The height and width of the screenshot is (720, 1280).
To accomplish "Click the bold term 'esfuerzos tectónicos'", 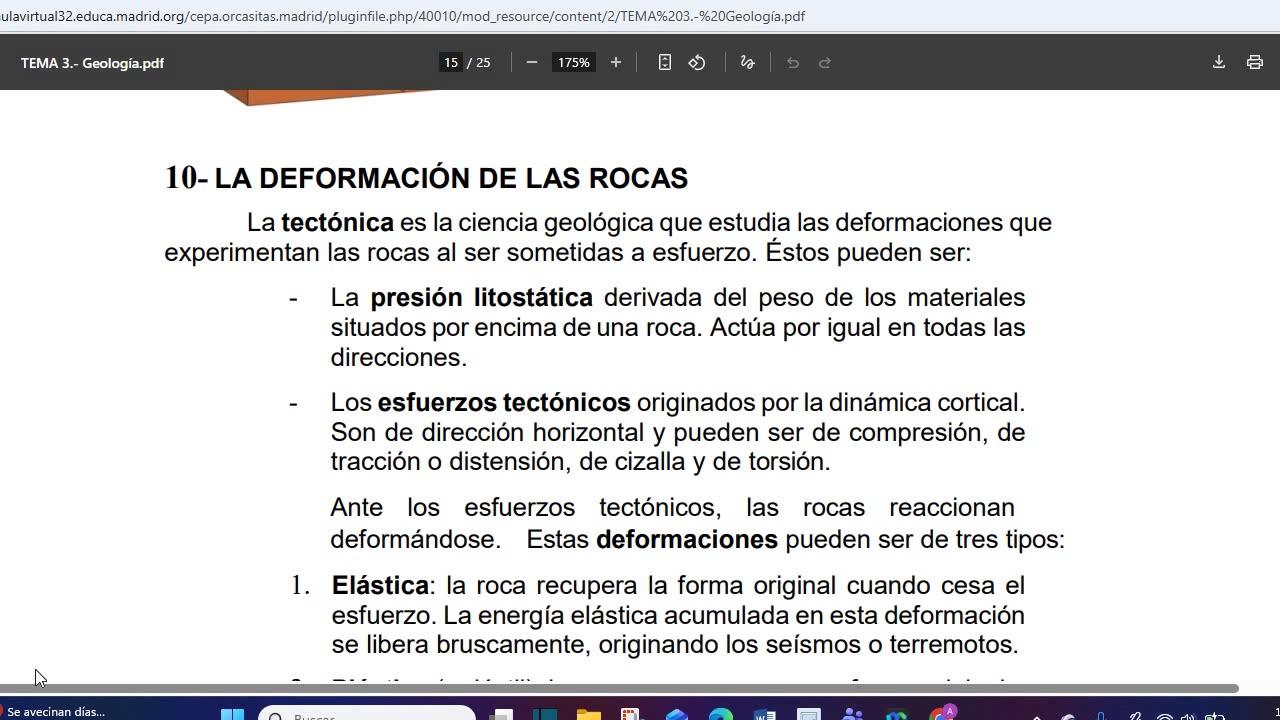I will [x=504, y=402].
